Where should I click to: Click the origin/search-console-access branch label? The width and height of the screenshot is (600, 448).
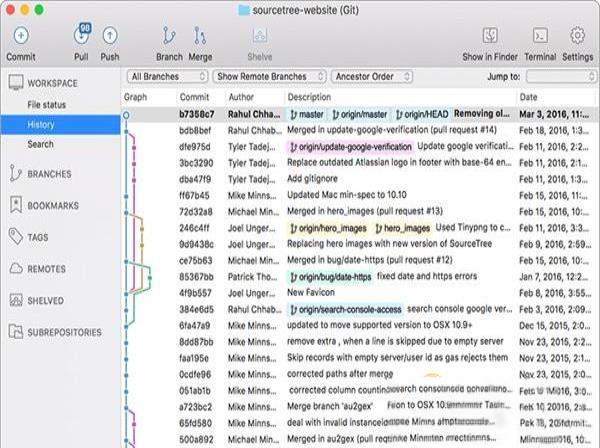tap(346, 310)
